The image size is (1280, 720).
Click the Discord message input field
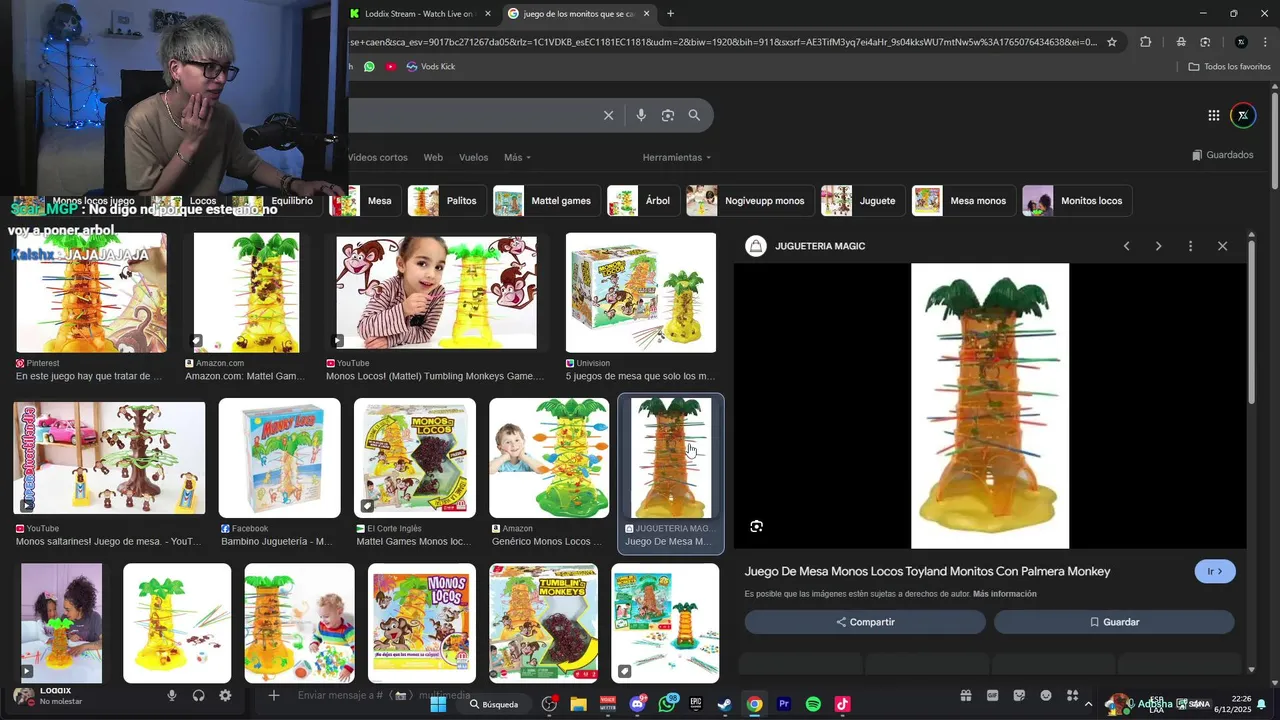pos(384,695)
